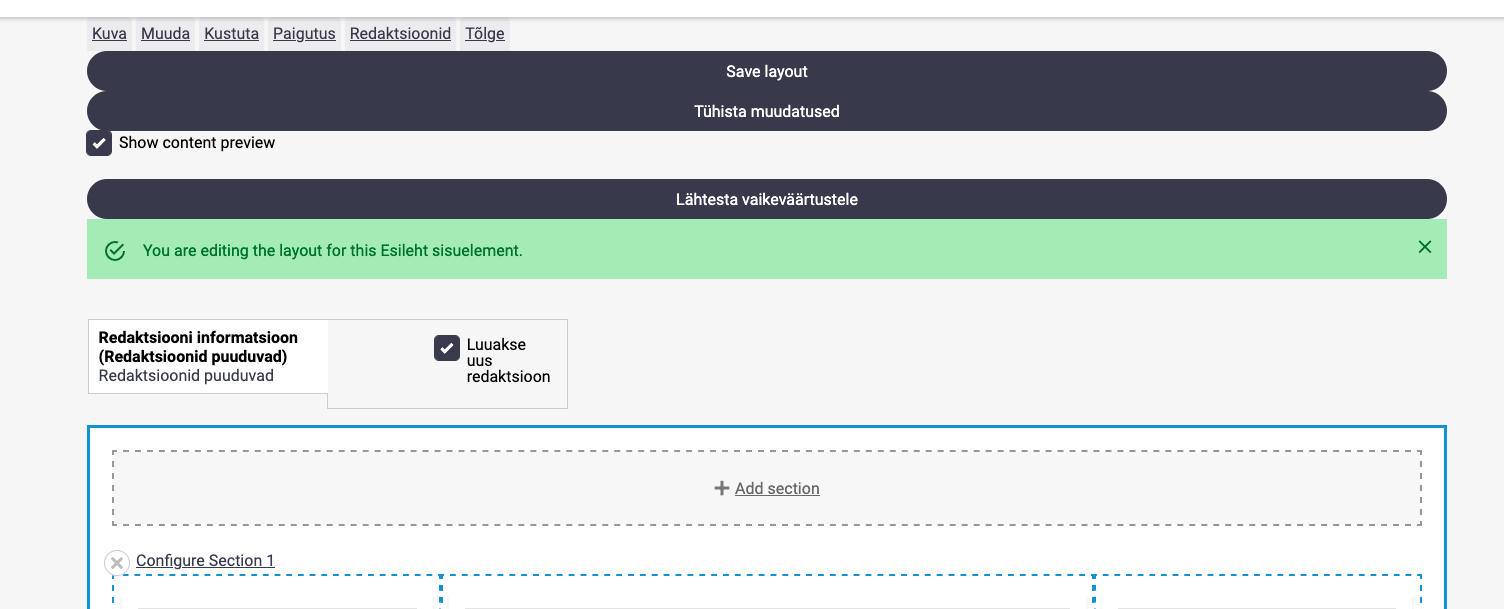
Task: Open the Configure Section 1 link
Action: coord(205,560)
